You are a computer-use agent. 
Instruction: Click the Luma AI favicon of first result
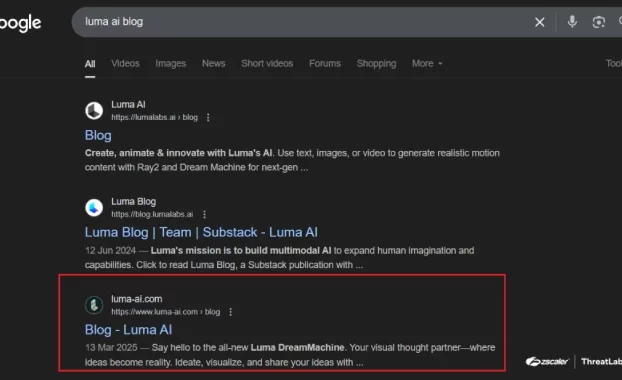94,111
